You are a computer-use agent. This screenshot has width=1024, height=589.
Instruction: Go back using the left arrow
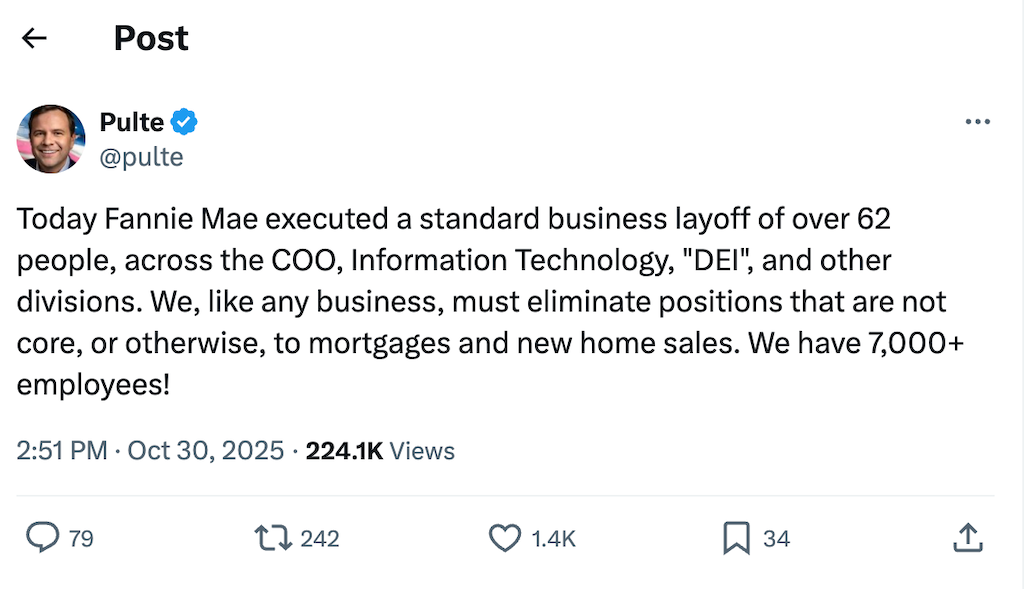click(34, 37)
